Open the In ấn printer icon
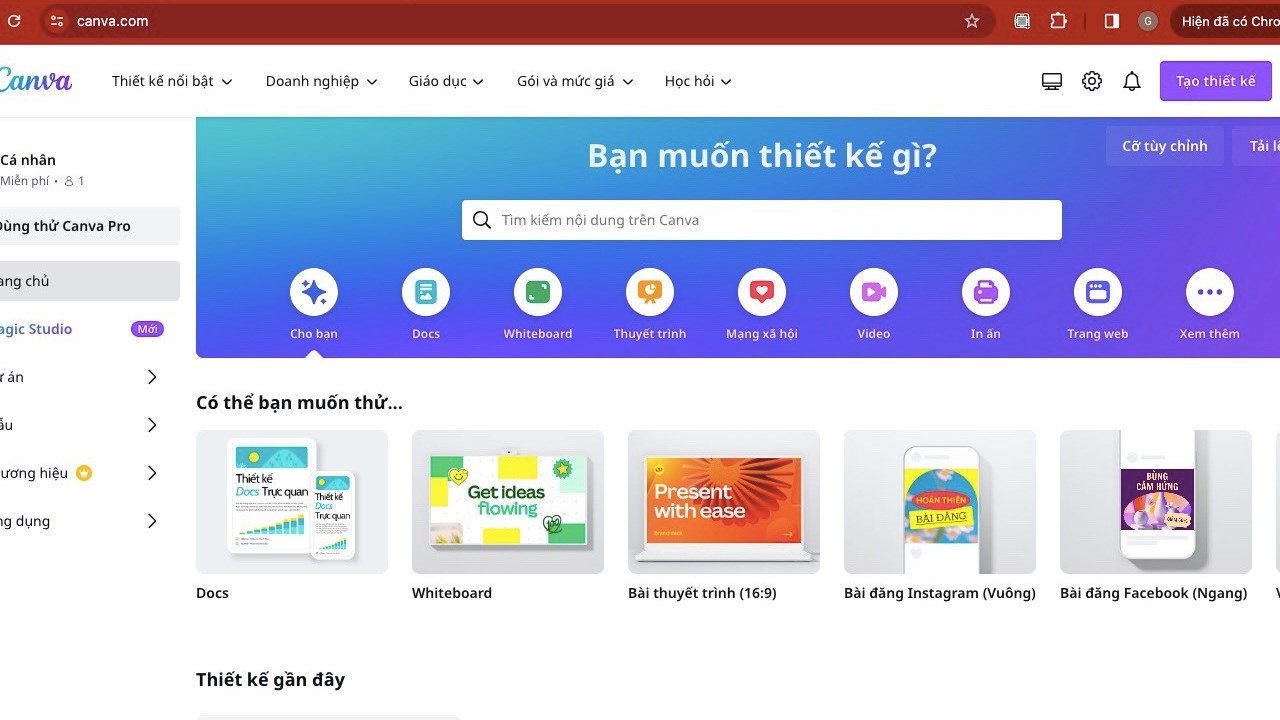Image resolution: width=1280 pixels, height=720 pixels. pos(986,292)
